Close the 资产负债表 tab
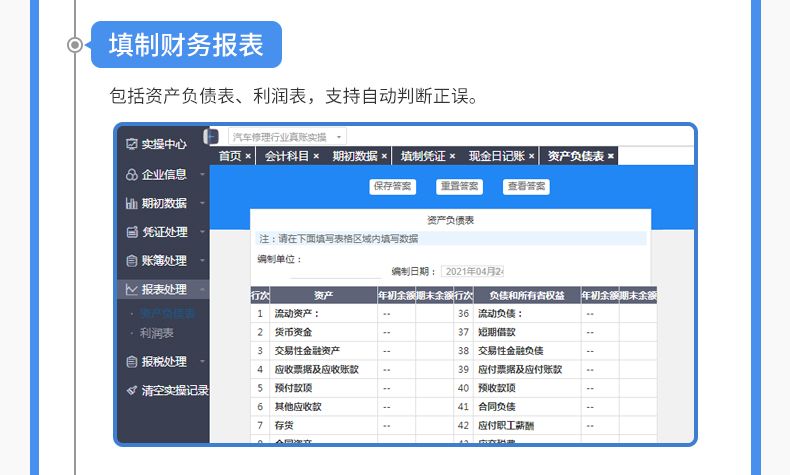 pos(611,157)
